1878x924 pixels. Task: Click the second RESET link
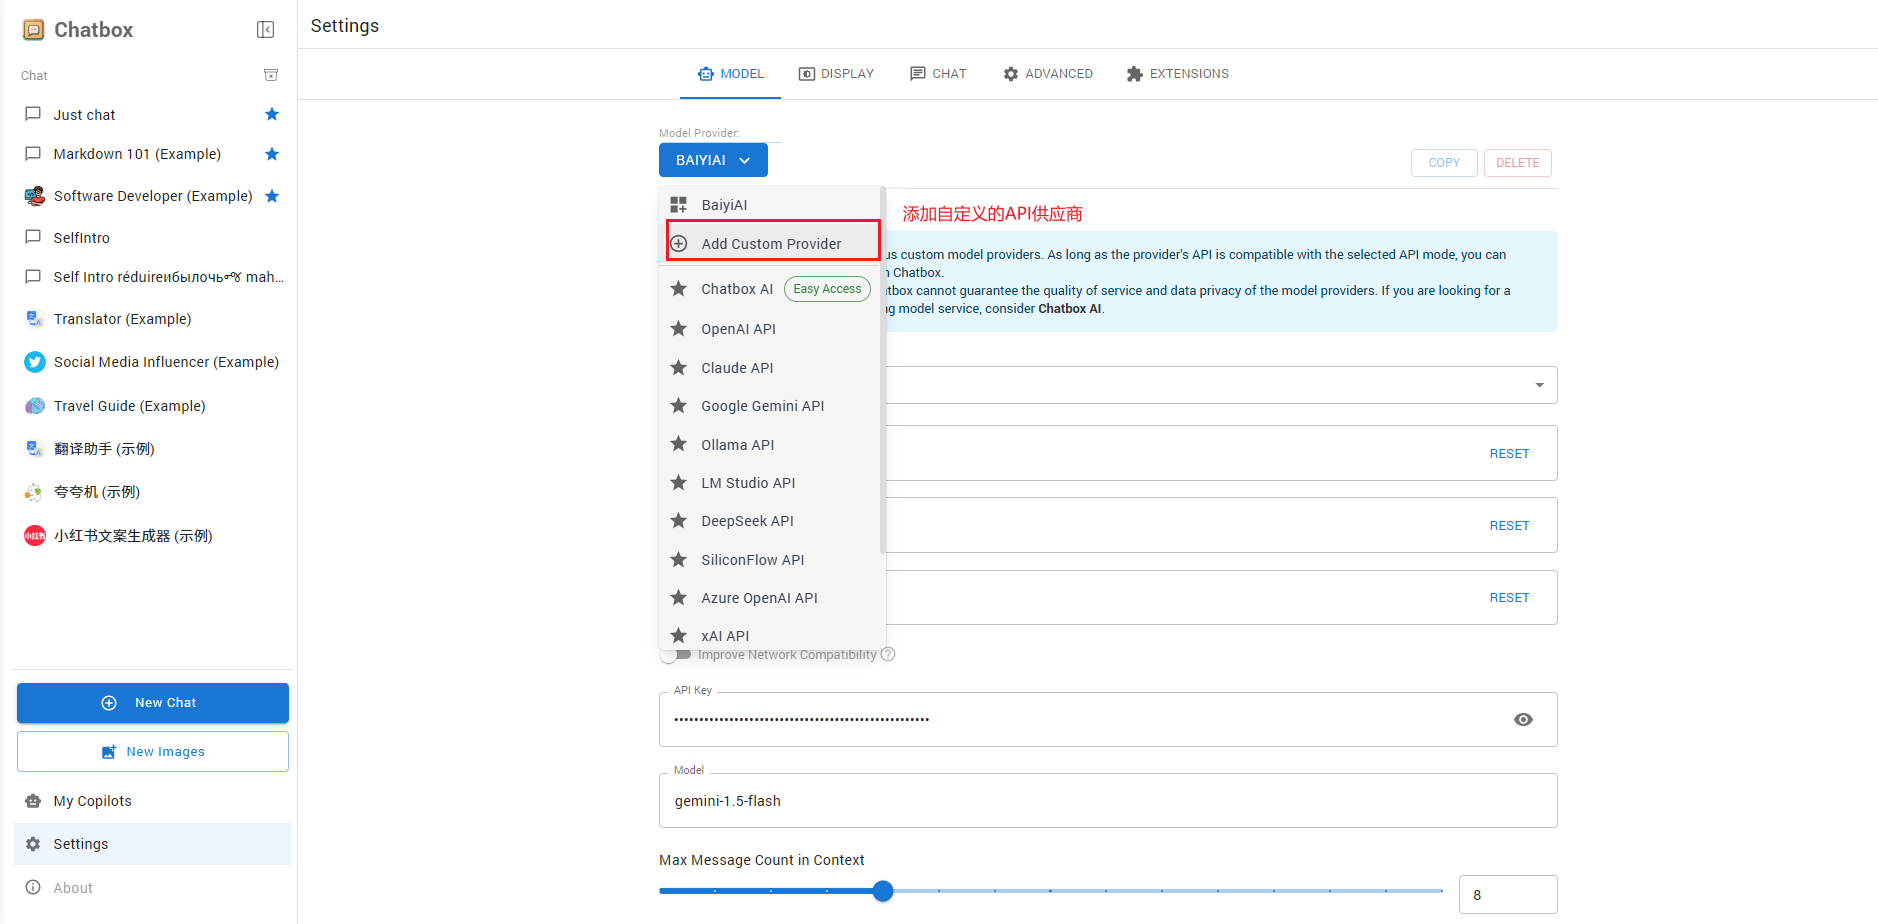click(1509, 525)
